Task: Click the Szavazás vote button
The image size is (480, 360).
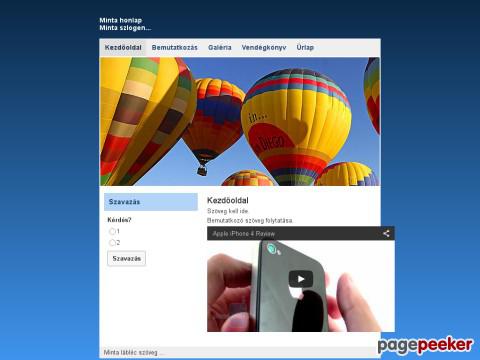Action: coord(127,258)
